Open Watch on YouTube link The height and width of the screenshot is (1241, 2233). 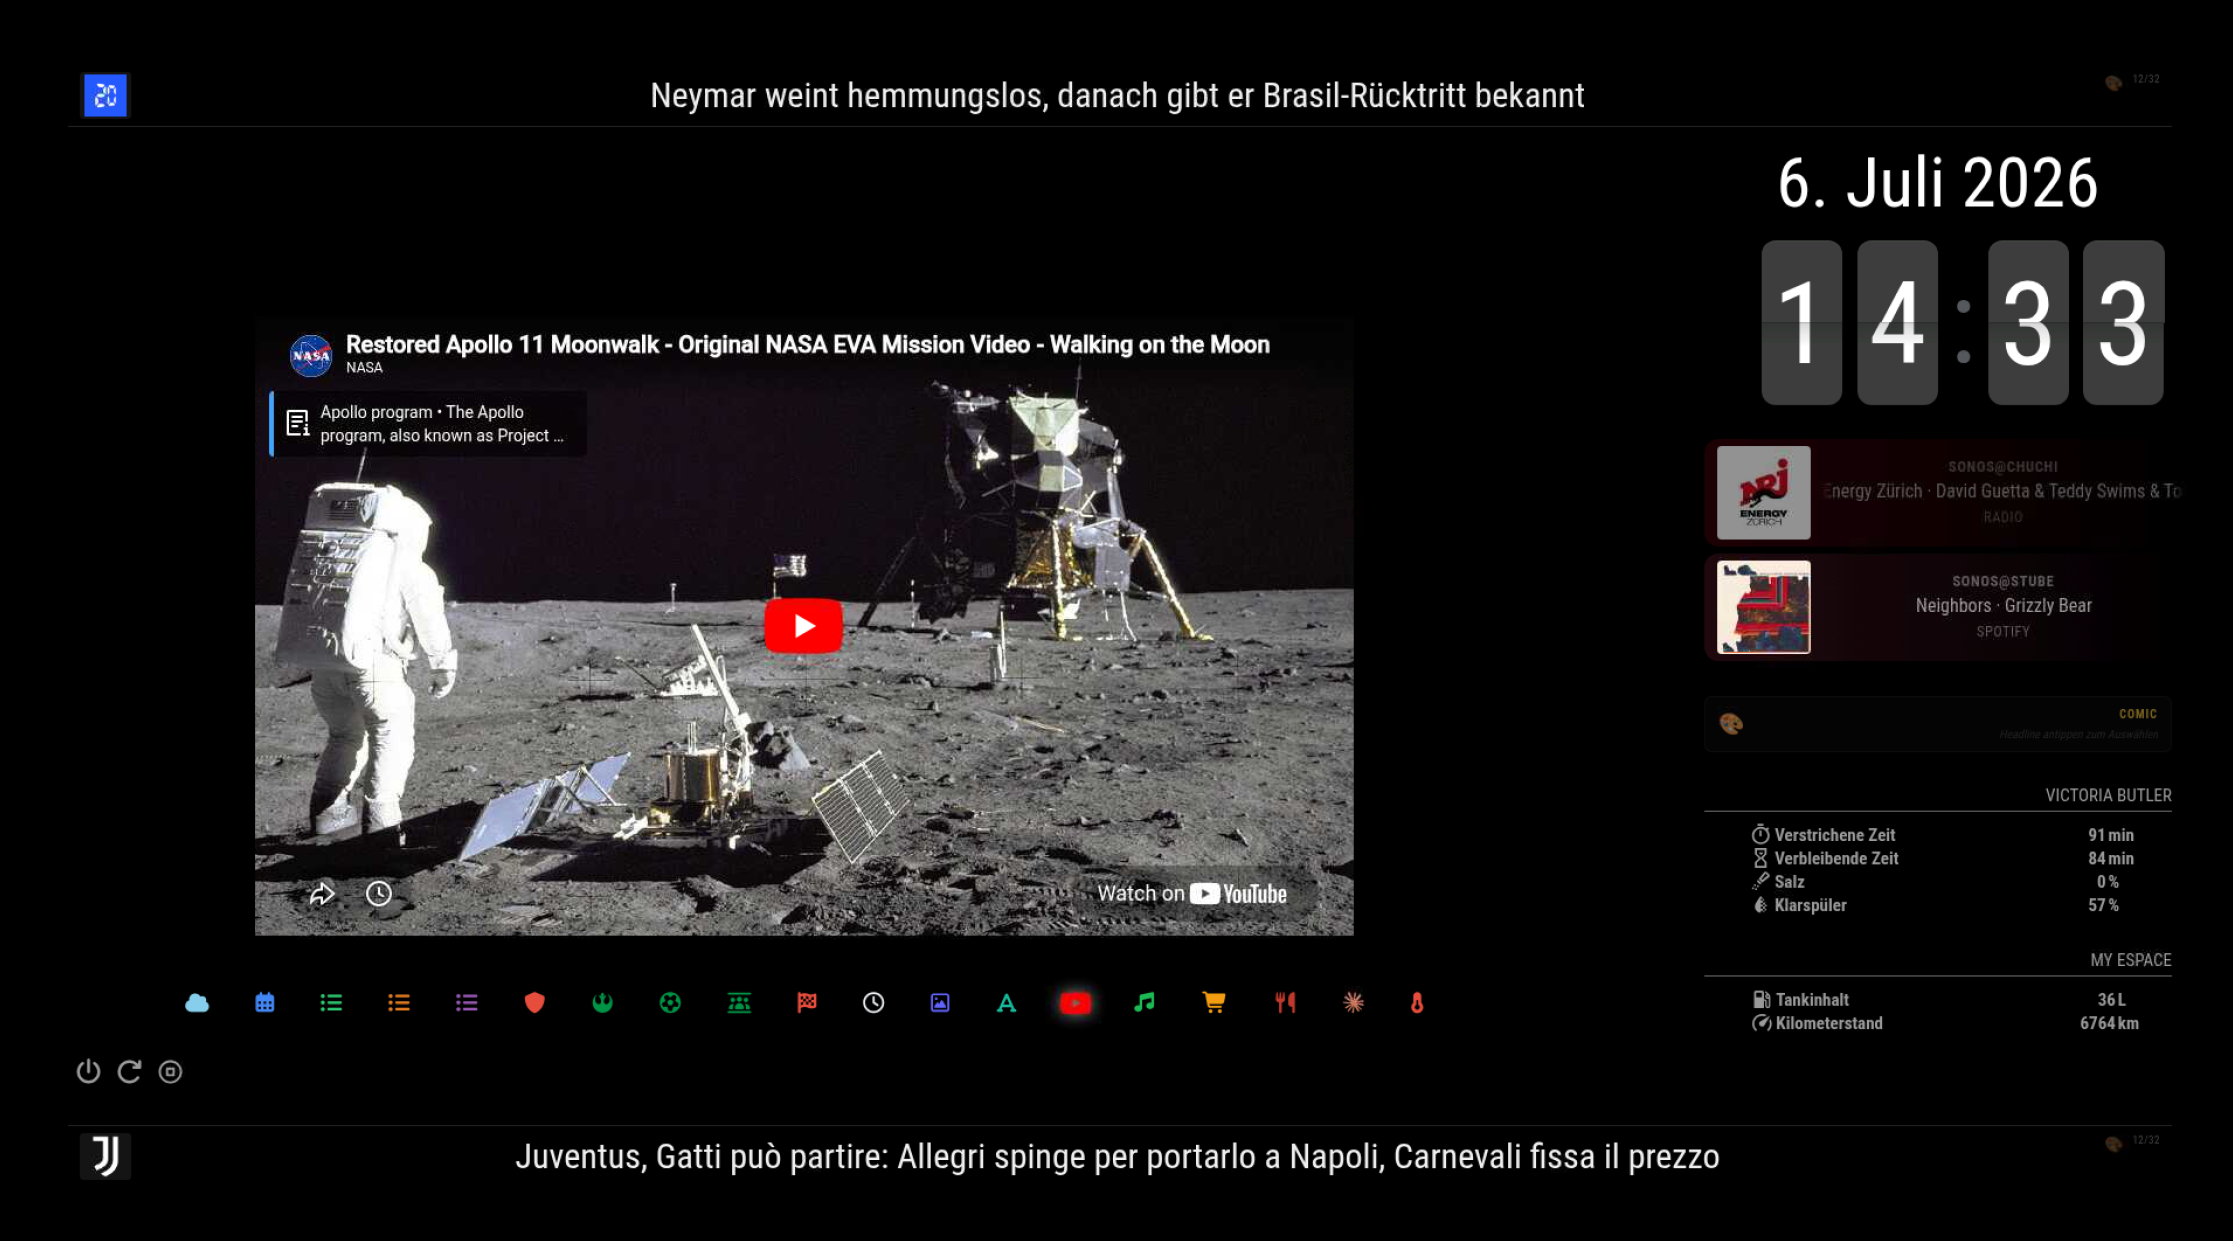[1192, 894]
